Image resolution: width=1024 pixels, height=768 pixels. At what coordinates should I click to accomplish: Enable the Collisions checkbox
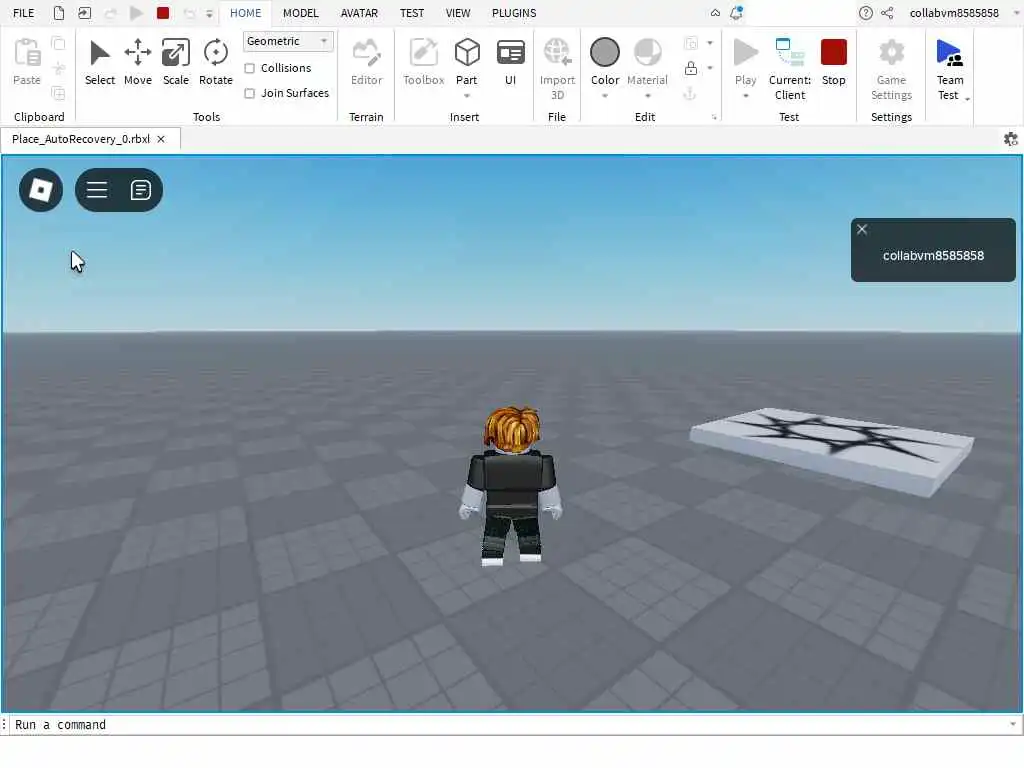(249, 68)
